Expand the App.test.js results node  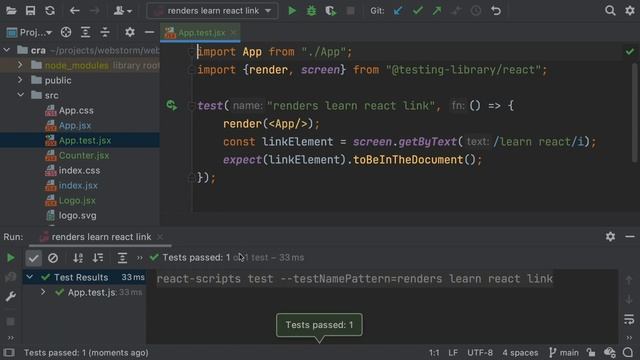(43, 292)
